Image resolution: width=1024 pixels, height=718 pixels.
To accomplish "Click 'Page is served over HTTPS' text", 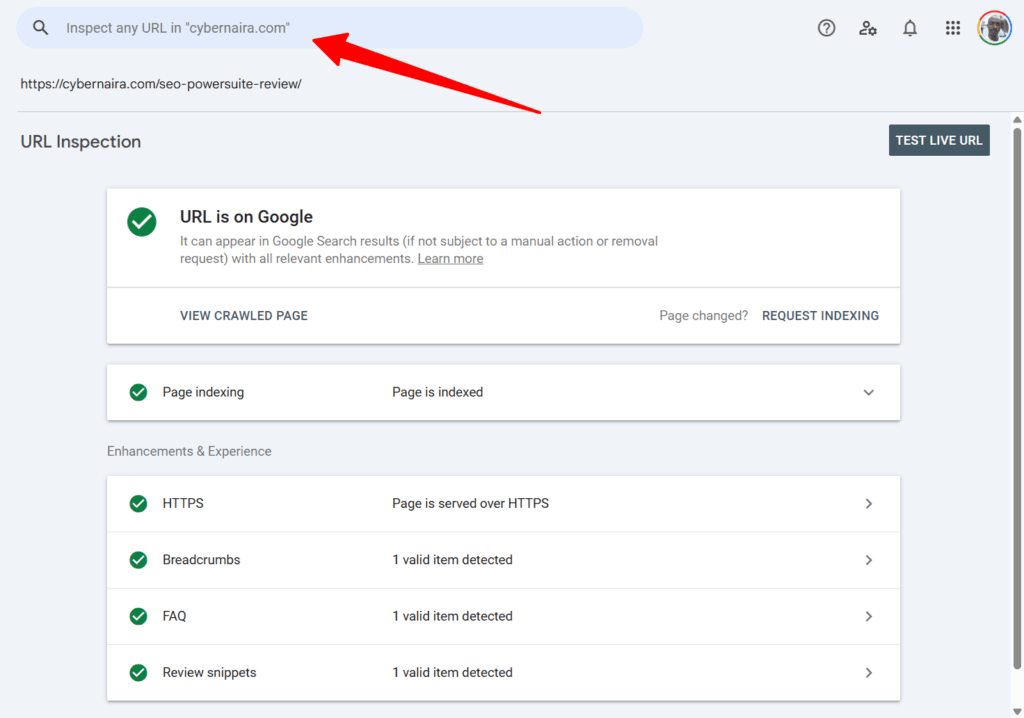I will [470, 503].
